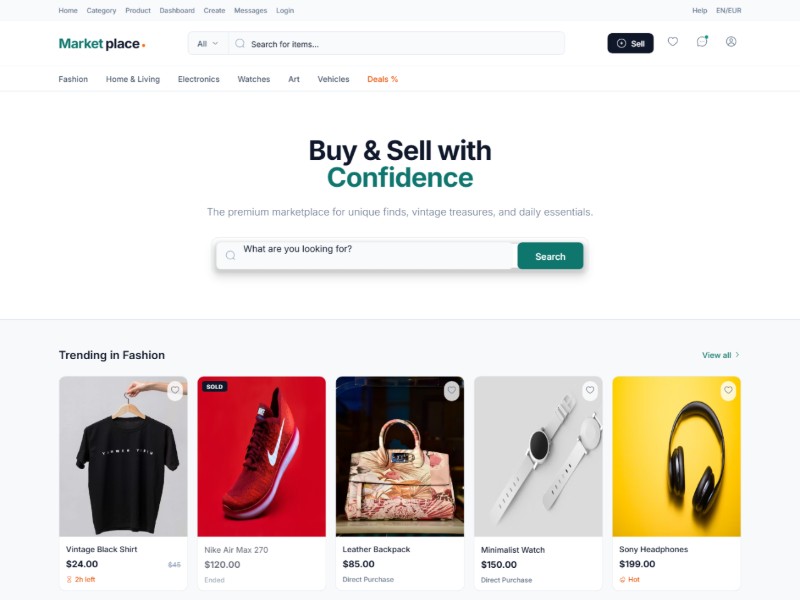
Task: Open the Minimalist Watch product image
Action: pos(538,457)
